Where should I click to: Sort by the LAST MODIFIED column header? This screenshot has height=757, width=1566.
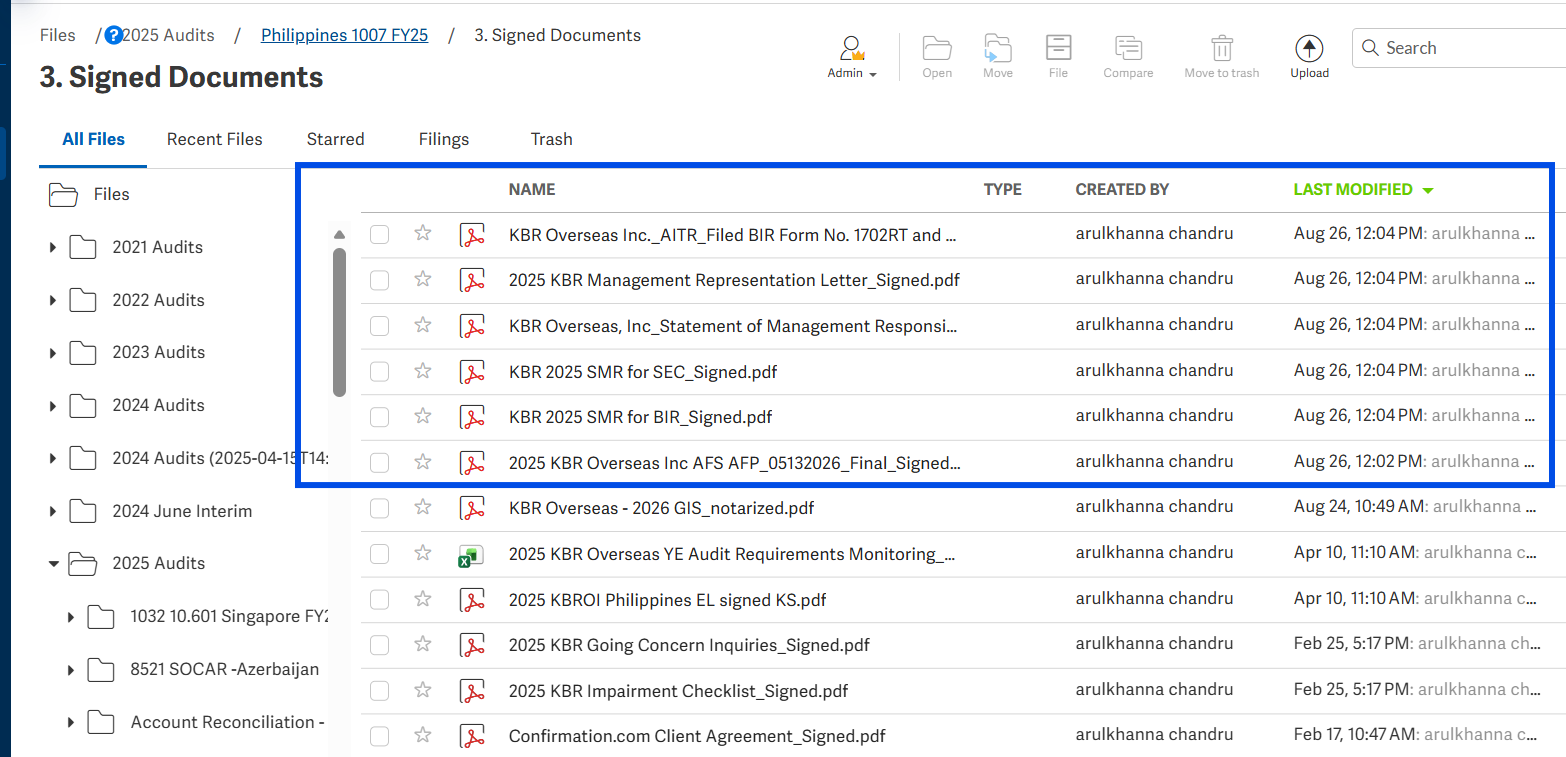[x=1364, y=189]
